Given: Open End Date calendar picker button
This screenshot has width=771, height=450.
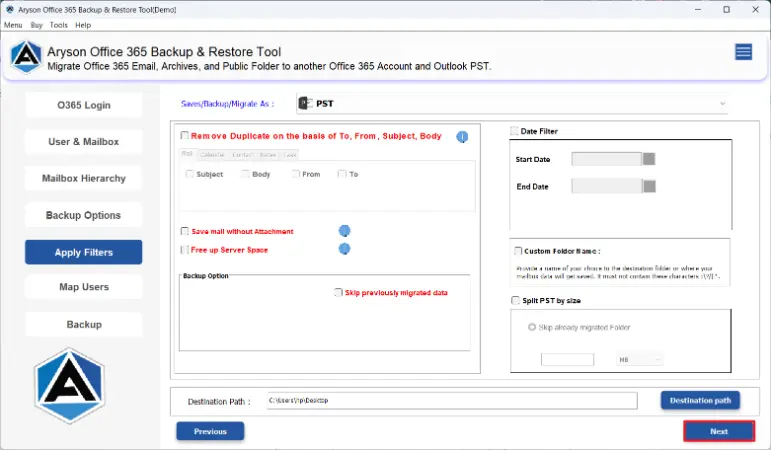Looking at the screenshot, I should (650, 186).
